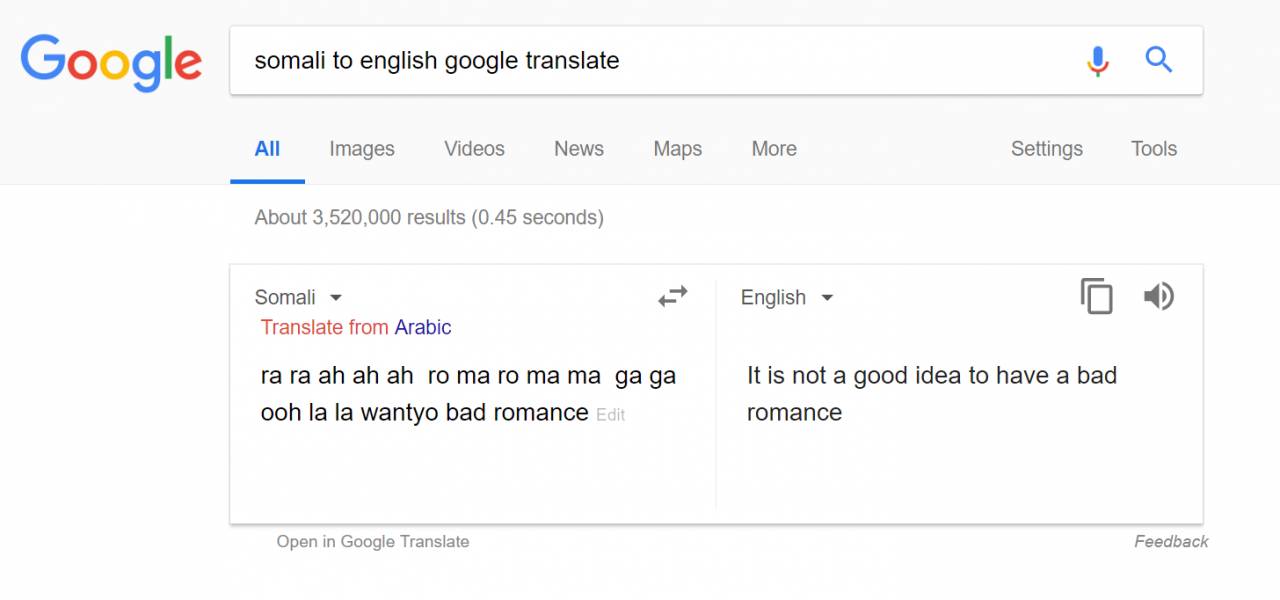Viewport: 1280px width, 600px height.
Task: Click into the Google search box
Action: (650, 61)
